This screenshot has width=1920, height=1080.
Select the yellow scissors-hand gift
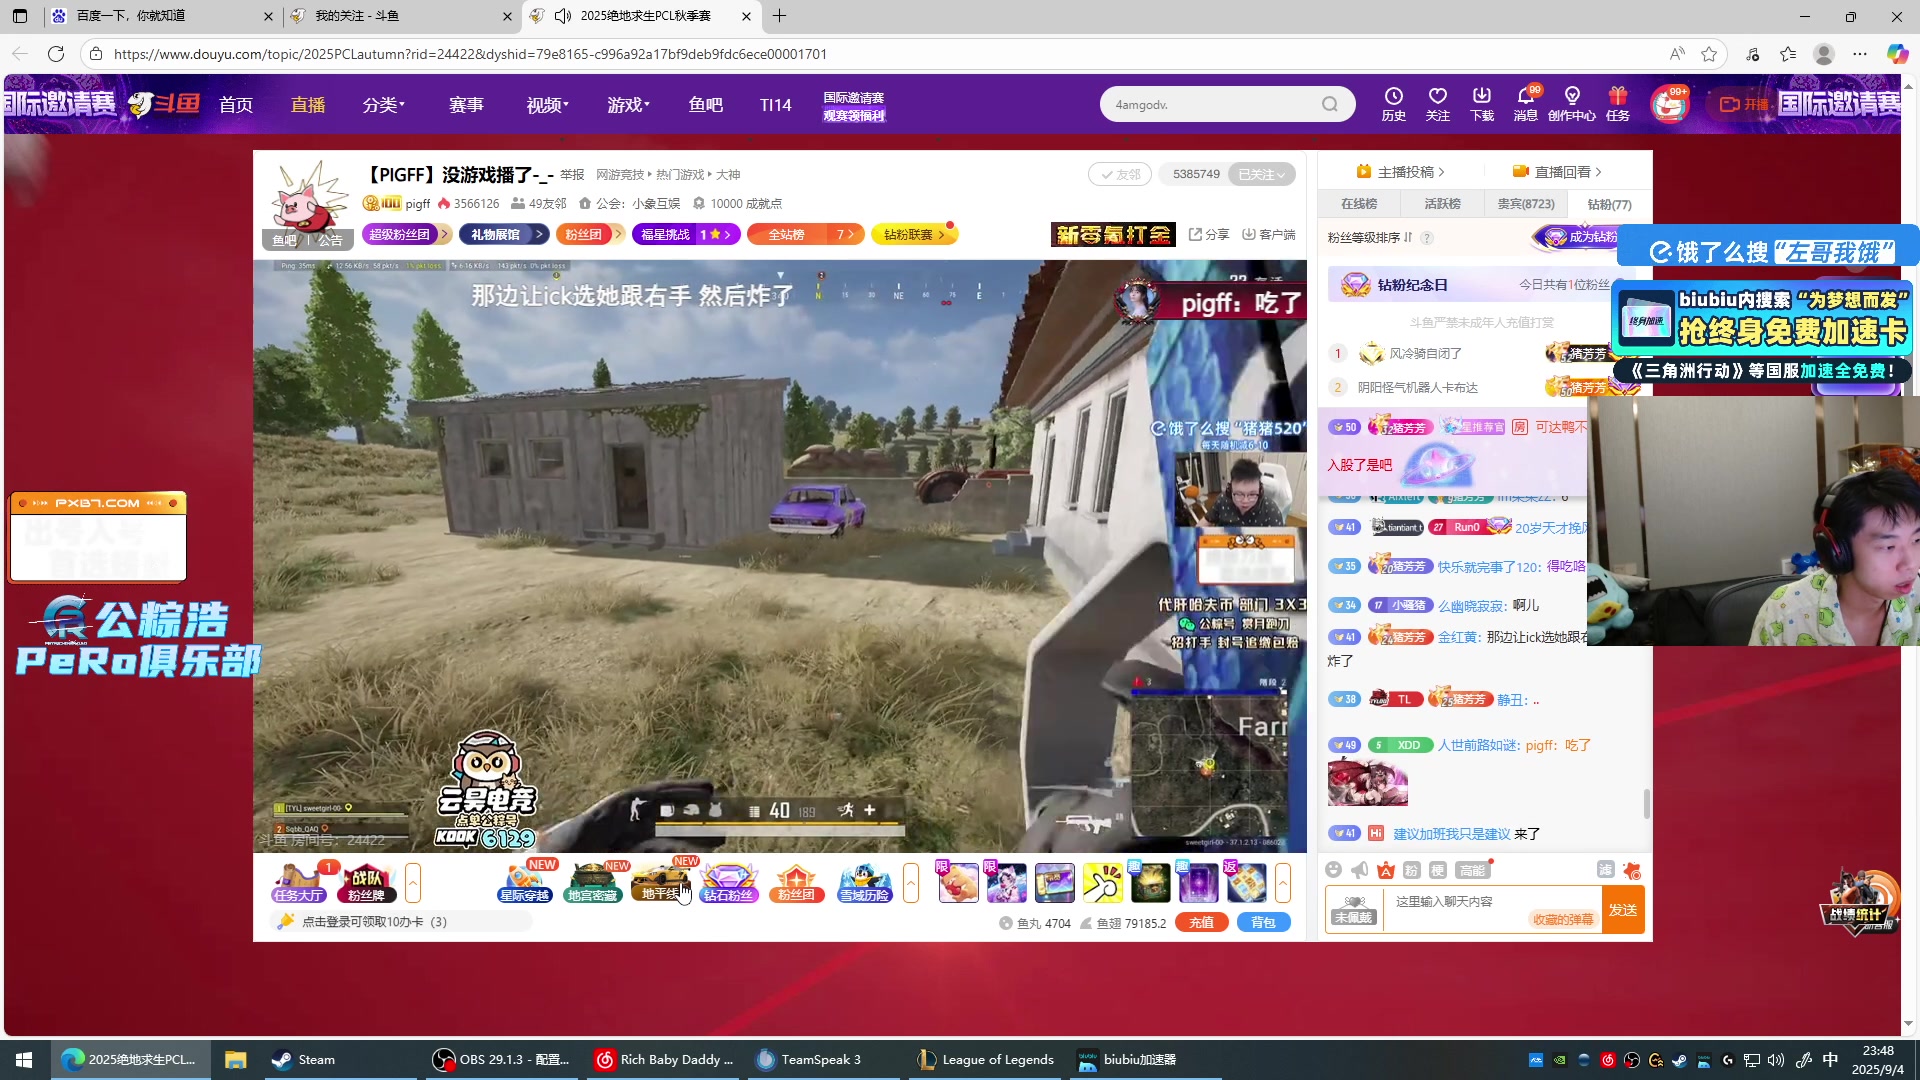tap(1102, 883)
